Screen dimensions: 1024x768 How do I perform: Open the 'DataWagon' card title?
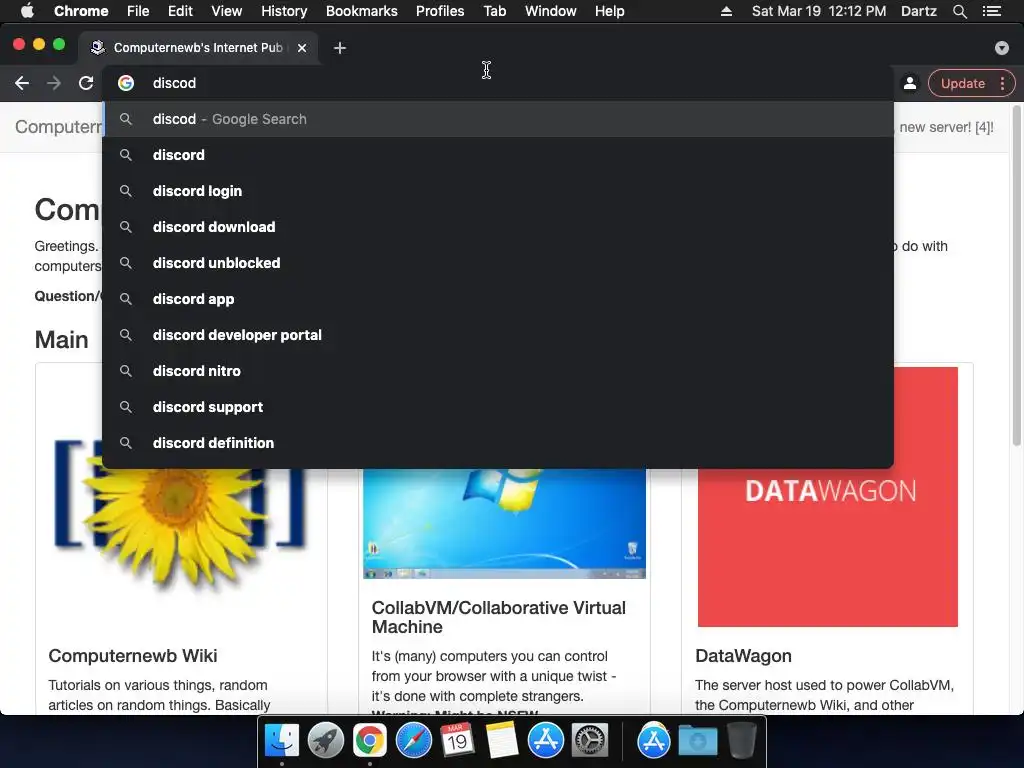743,656
